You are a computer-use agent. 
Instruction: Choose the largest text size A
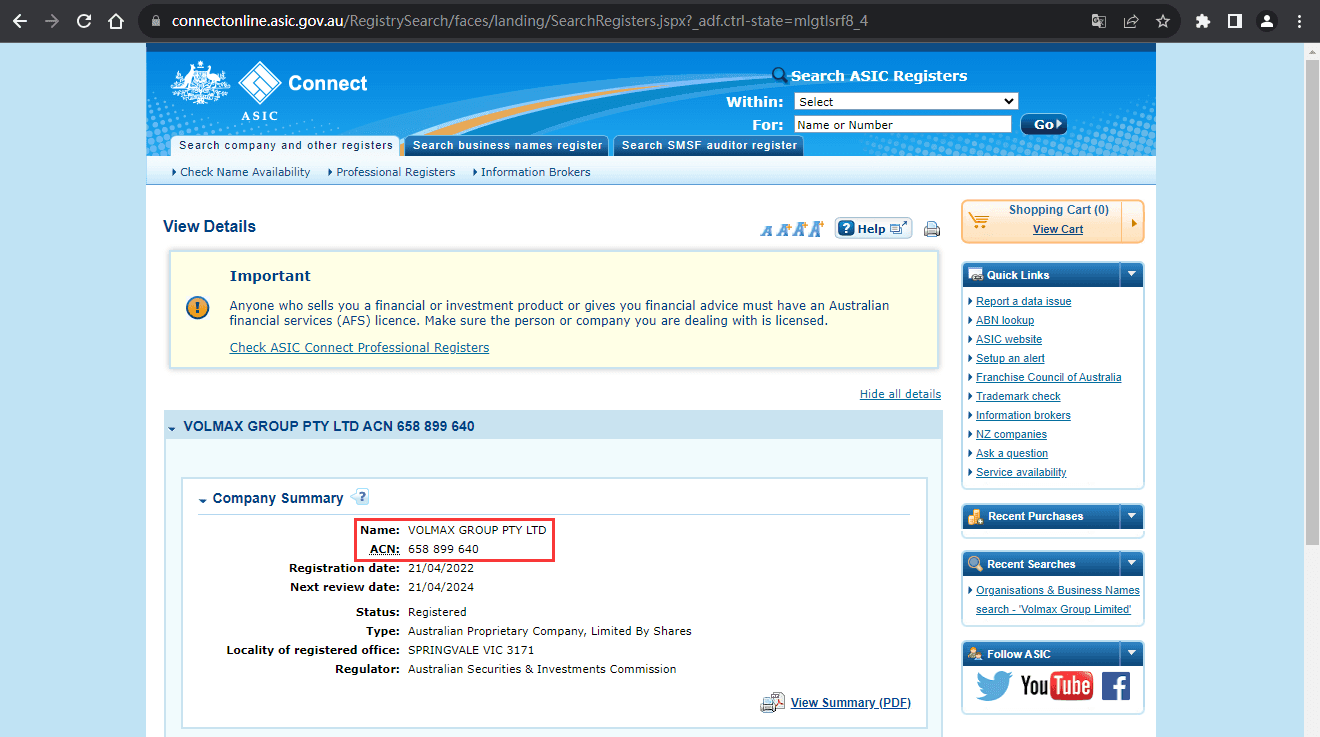(815, 229)
